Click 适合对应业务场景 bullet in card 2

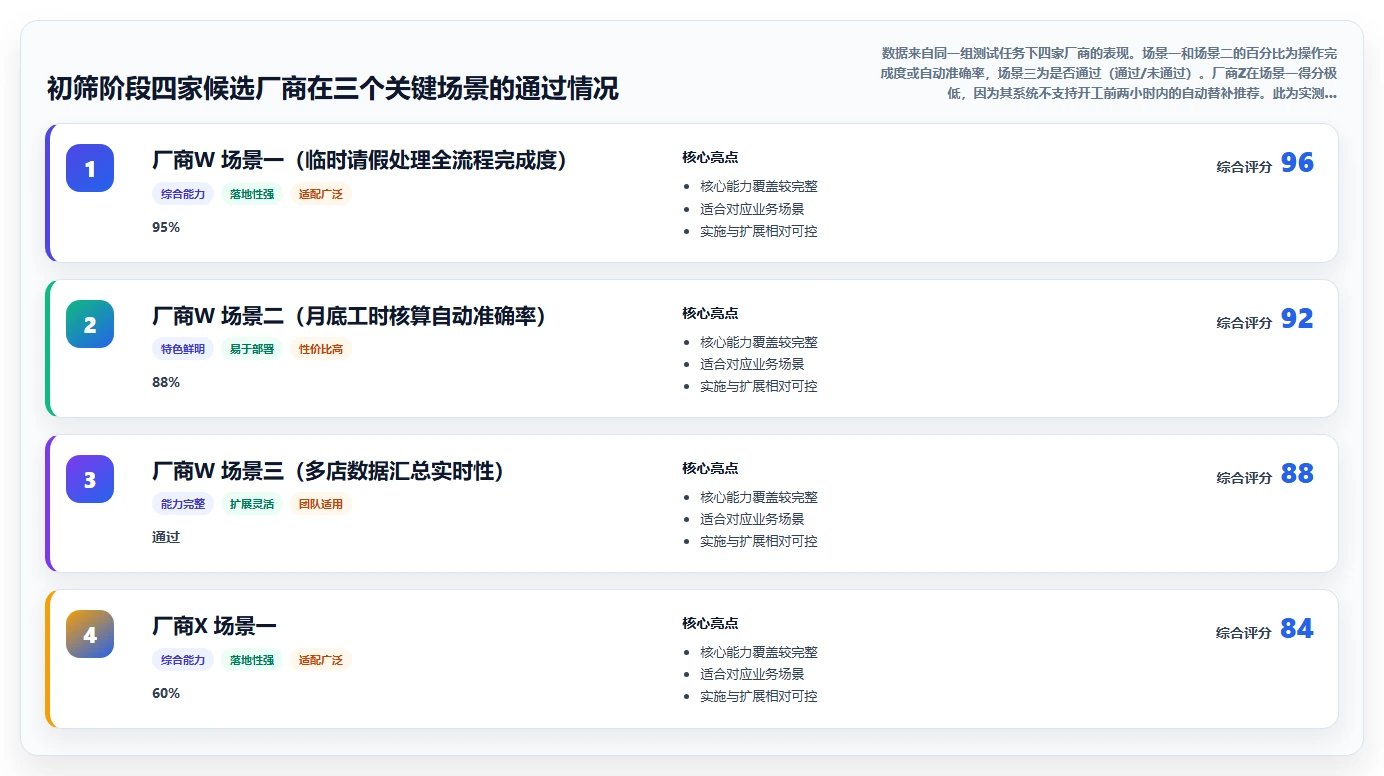[x=752, y=364]
